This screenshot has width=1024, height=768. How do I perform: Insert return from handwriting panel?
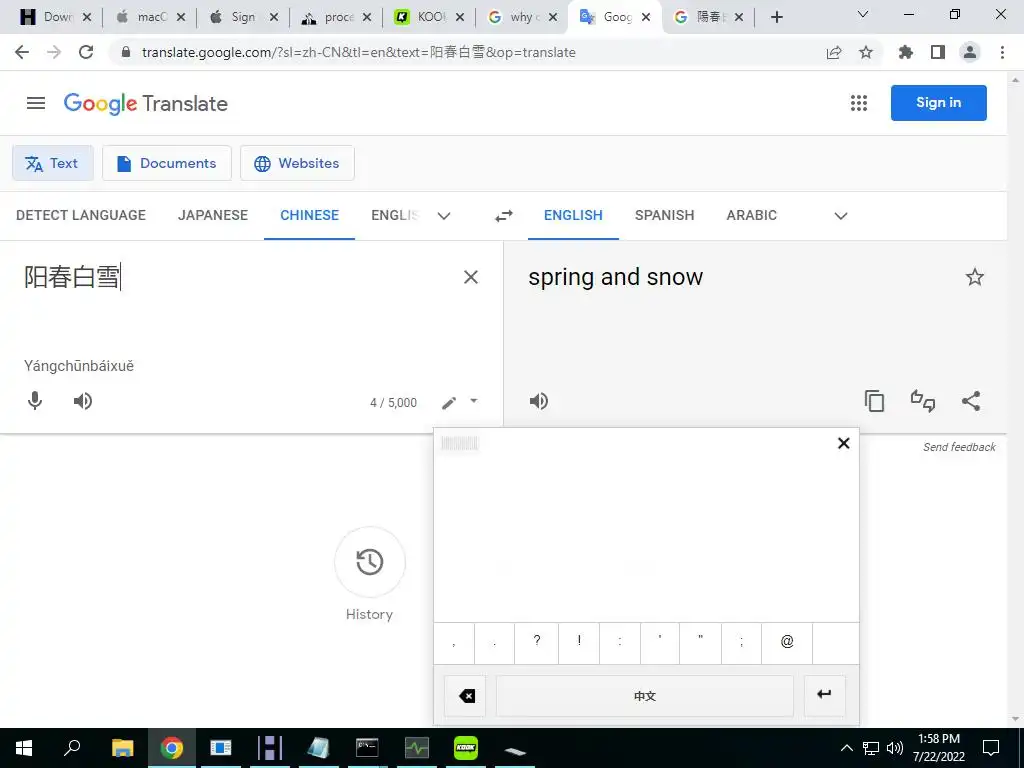(824, 695)
